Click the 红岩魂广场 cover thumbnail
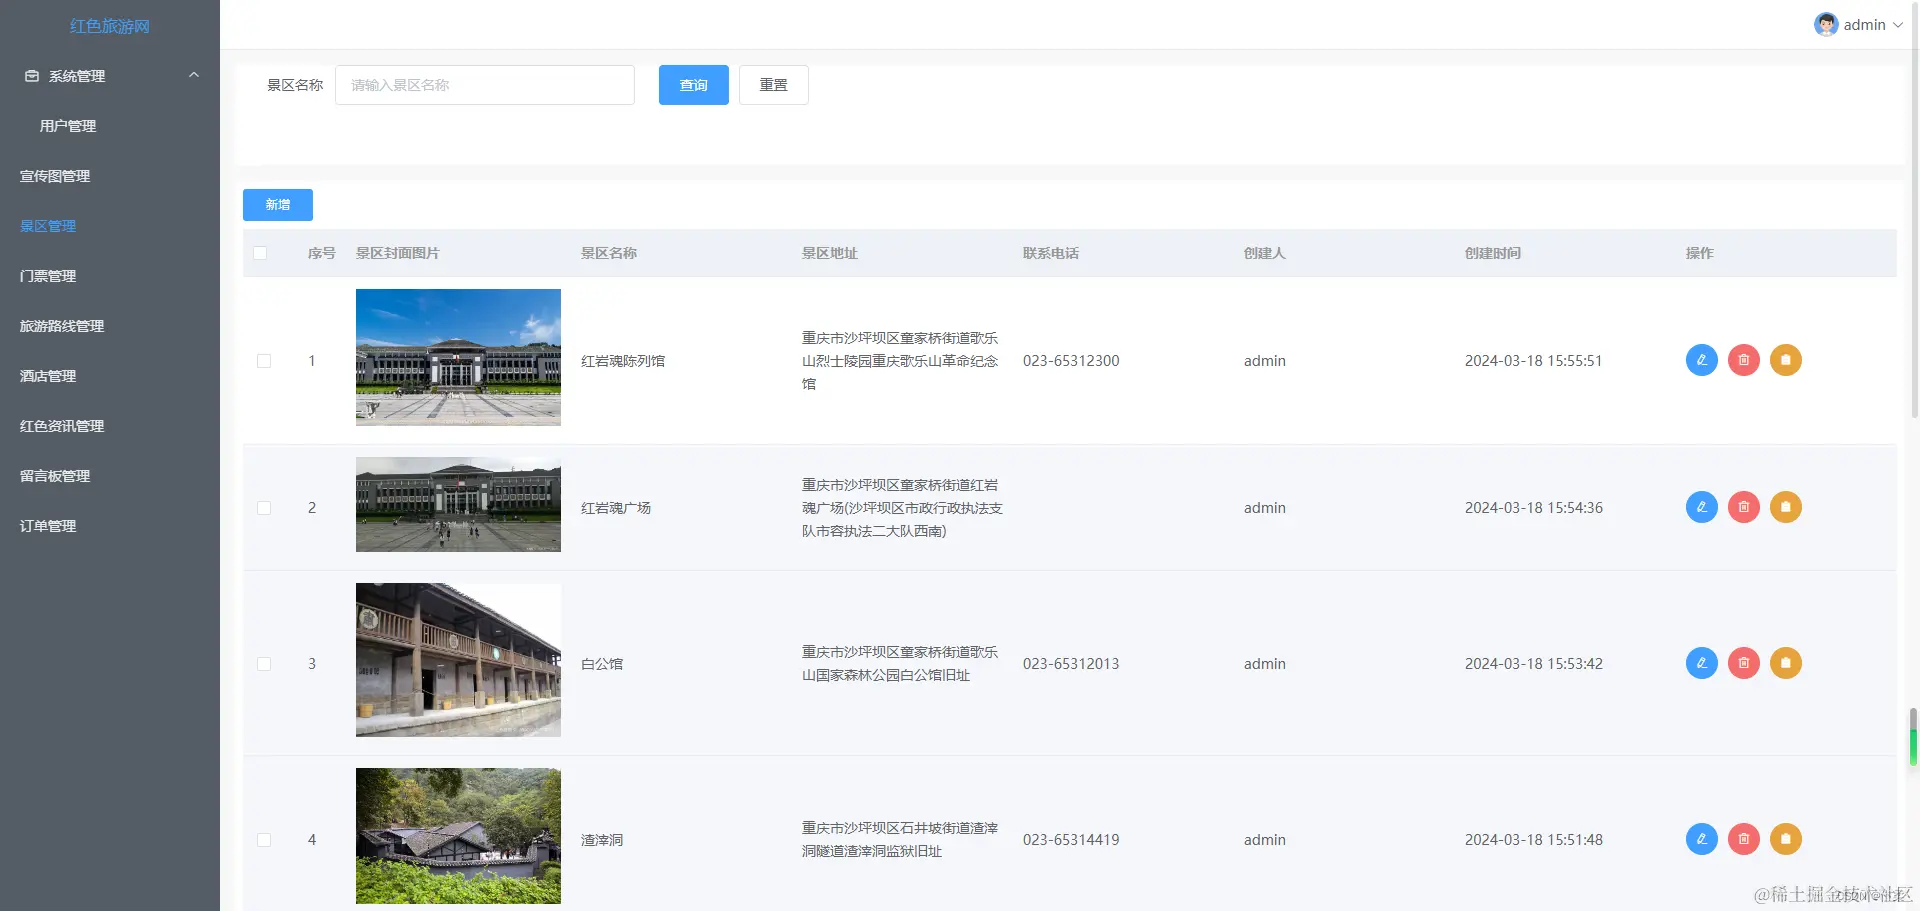 (458, 505)
